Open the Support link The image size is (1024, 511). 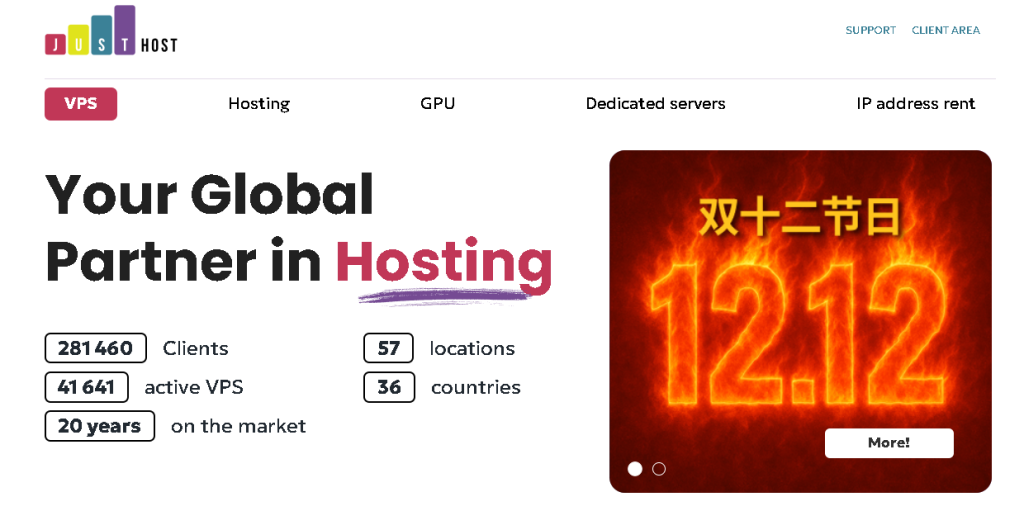coord(870,30)
